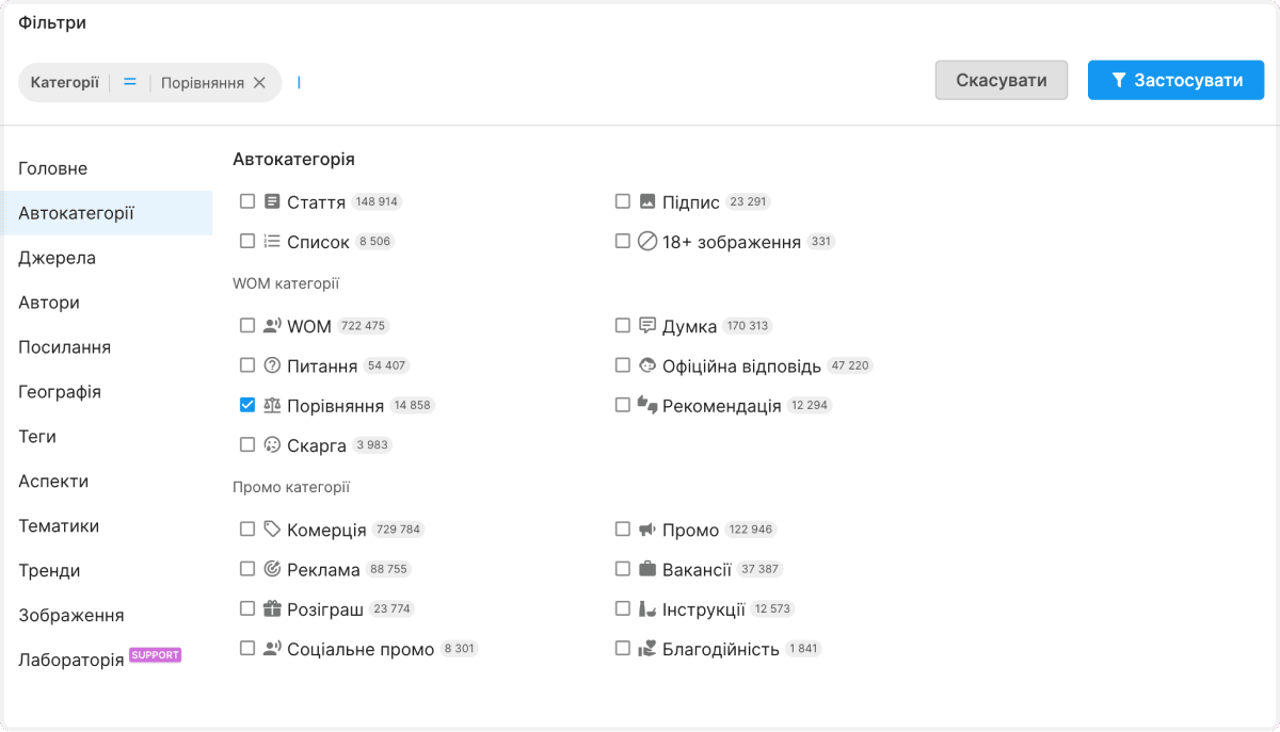Image resolution: width=1280 pixels, height=732 pixels.
Task: Click the Стаття article icon
Action: pyautogui.click(x=272, y=202)
